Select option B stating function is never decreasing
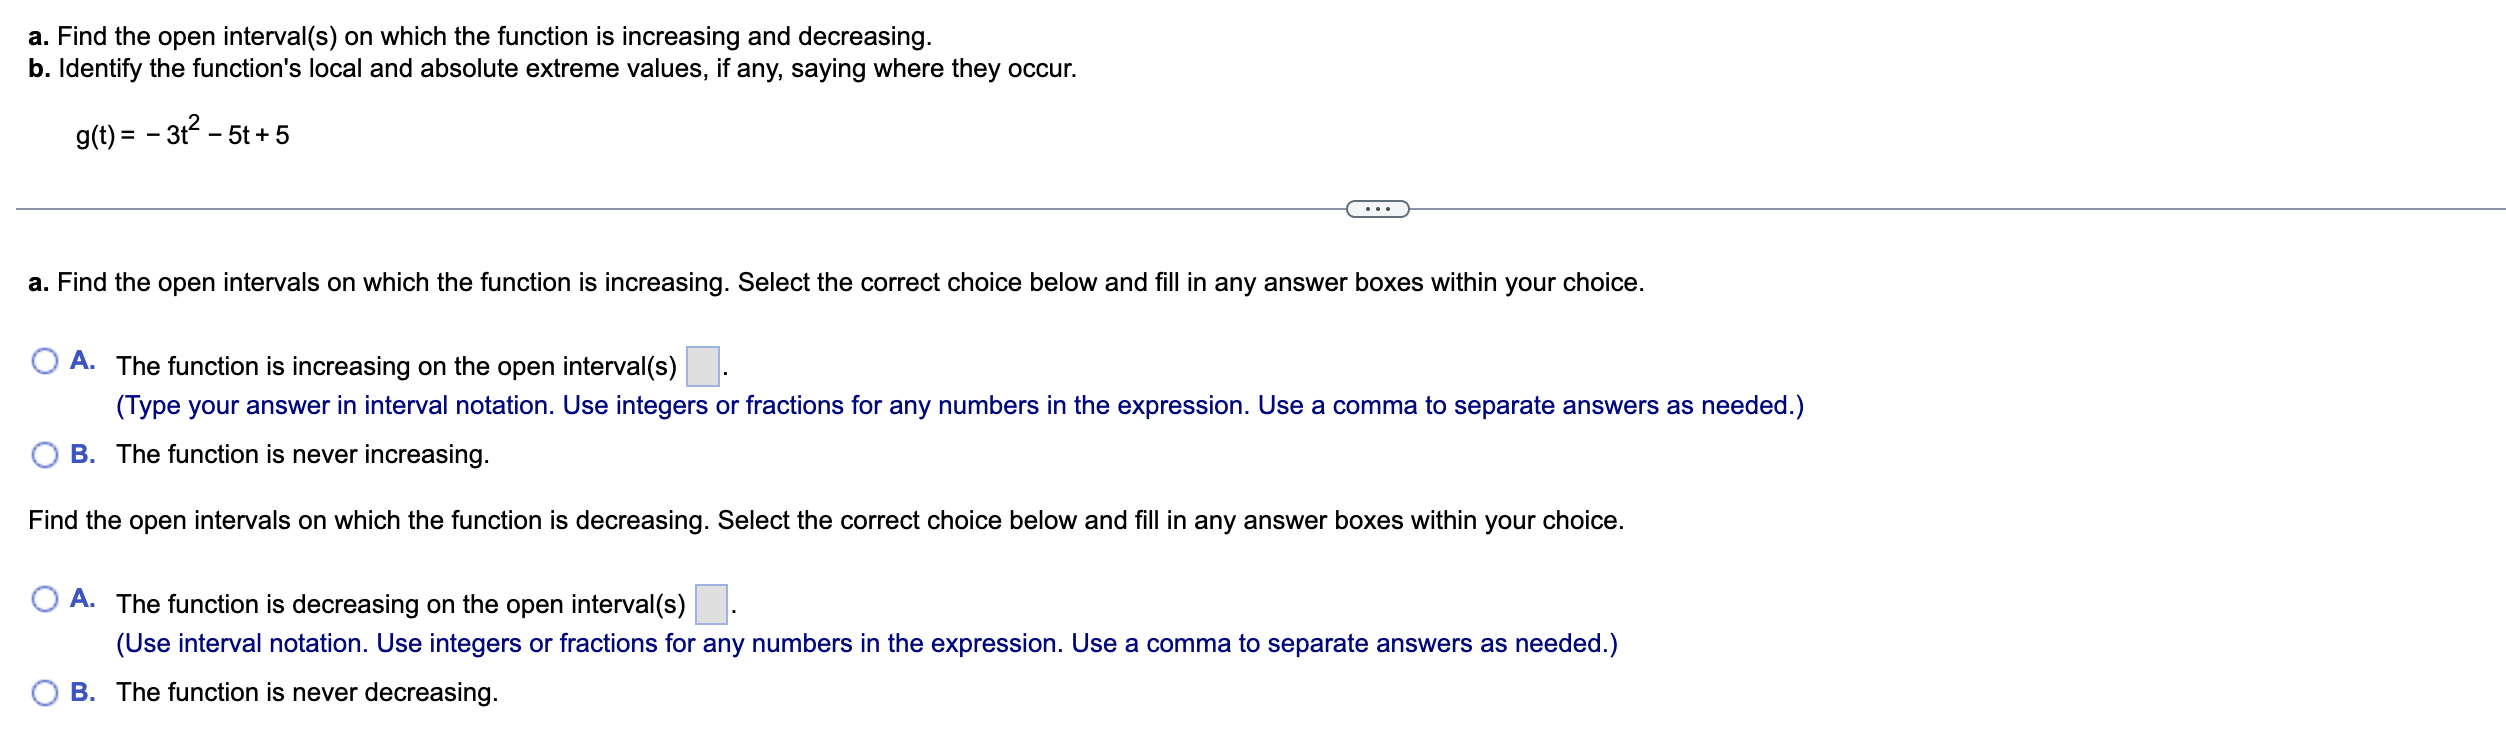2506x734 pixels. coord(46,690)
